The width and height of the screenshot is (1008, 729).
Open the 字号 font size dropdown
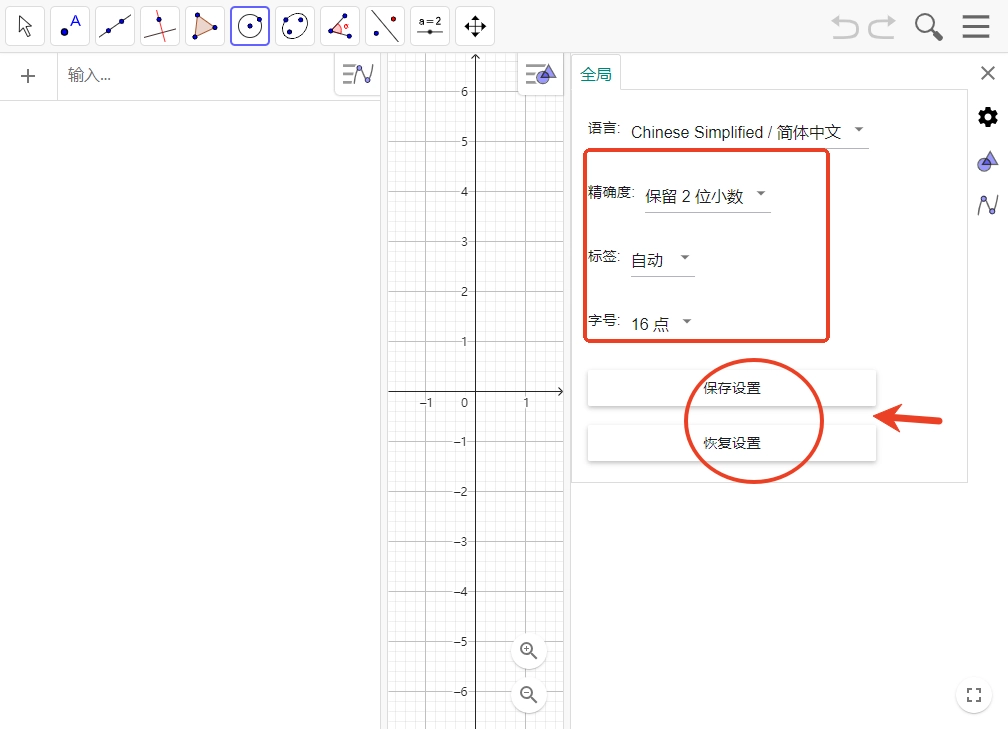pos(661,321)
